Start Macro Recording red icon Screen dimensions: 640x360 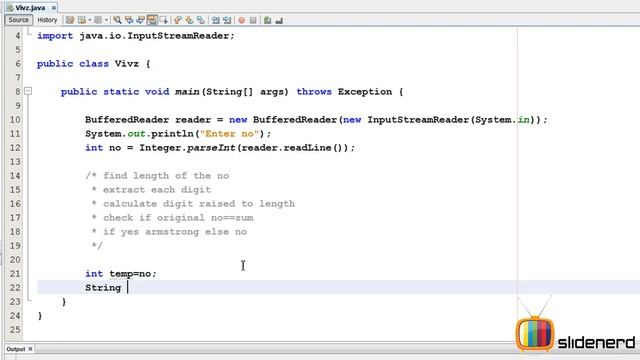point(242,20)
